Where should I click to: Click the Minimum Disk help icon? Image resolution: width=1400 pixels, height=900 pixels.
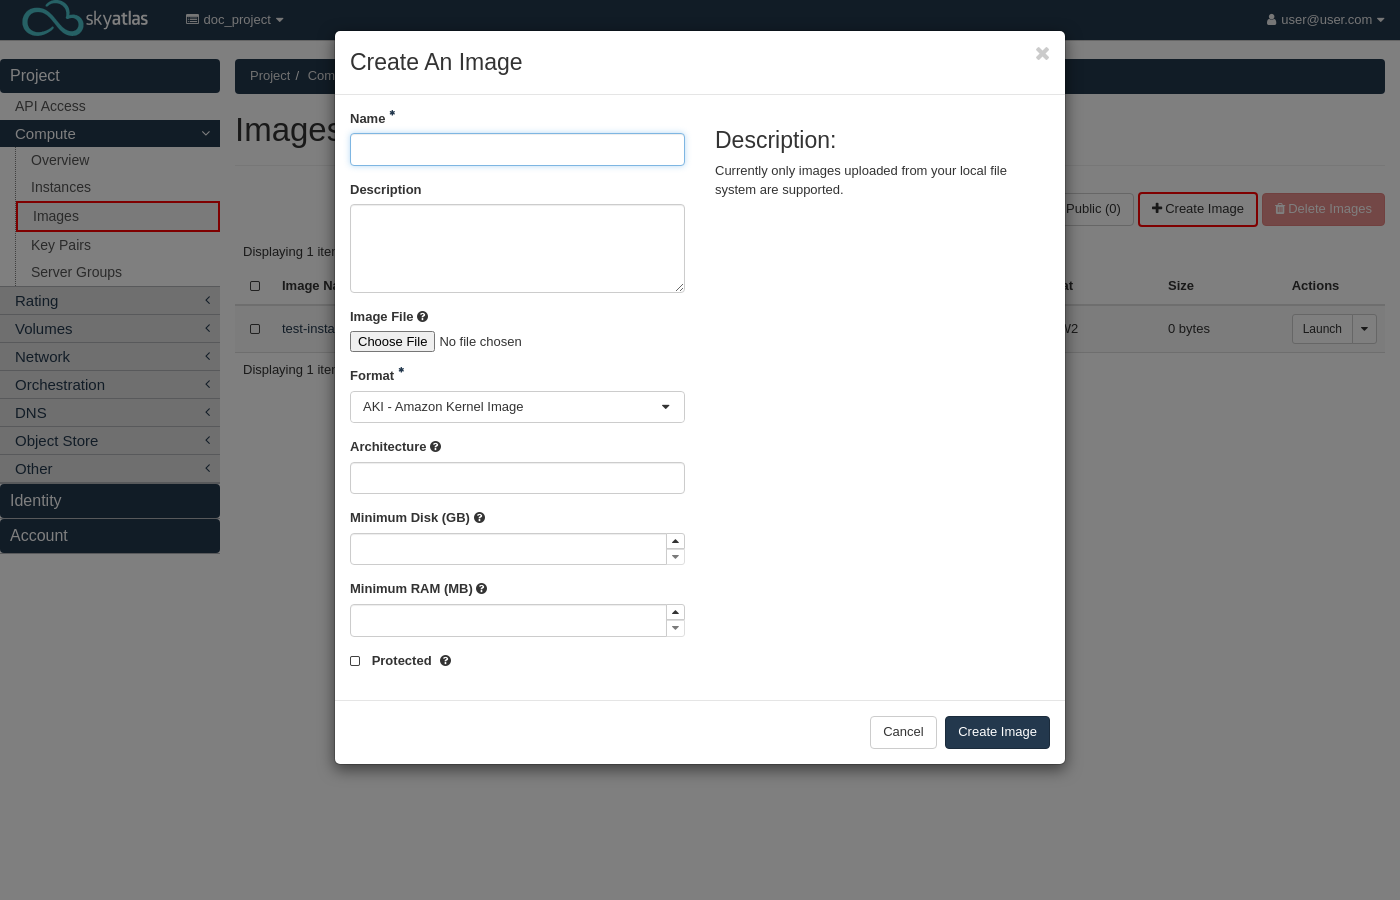(x=479, y=518)
